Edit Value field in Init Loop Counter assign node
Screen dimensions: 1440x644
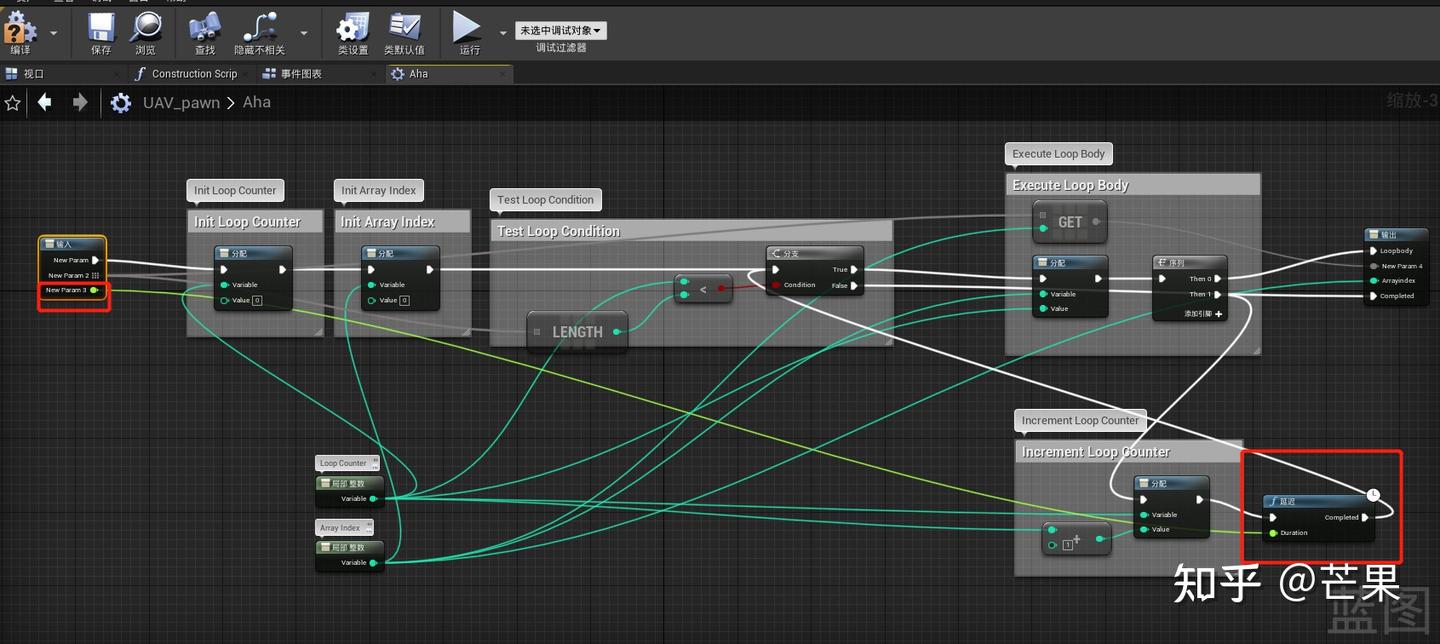(x=257, y=300)
